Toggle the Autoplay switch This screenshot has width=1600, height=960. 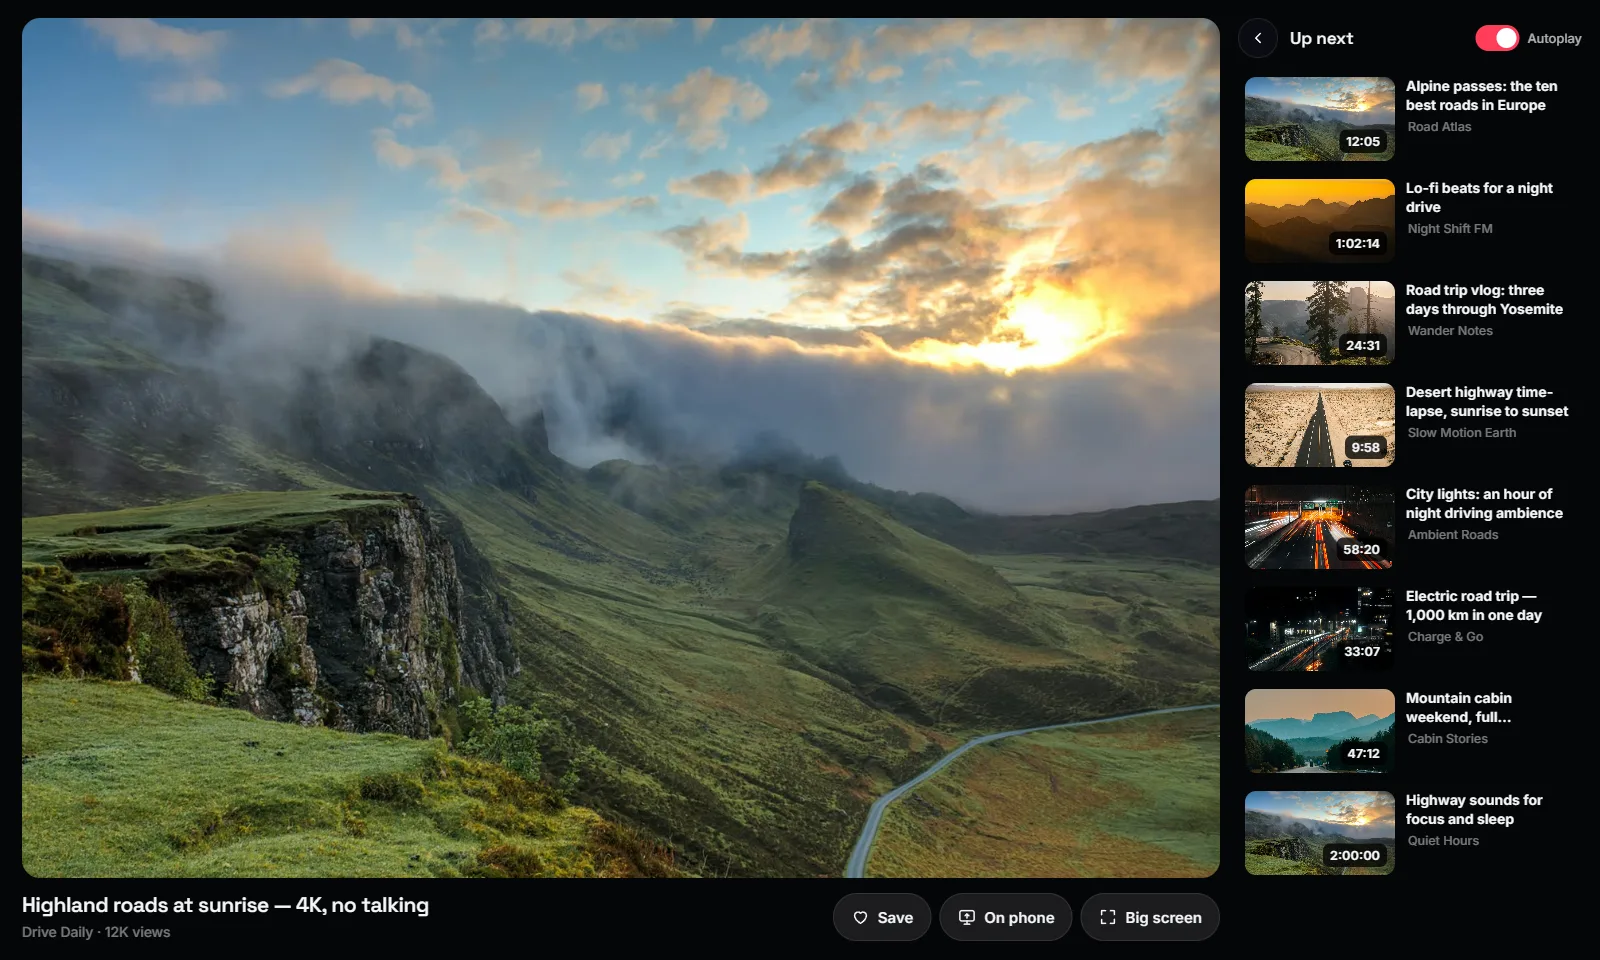pos(1497,38)
